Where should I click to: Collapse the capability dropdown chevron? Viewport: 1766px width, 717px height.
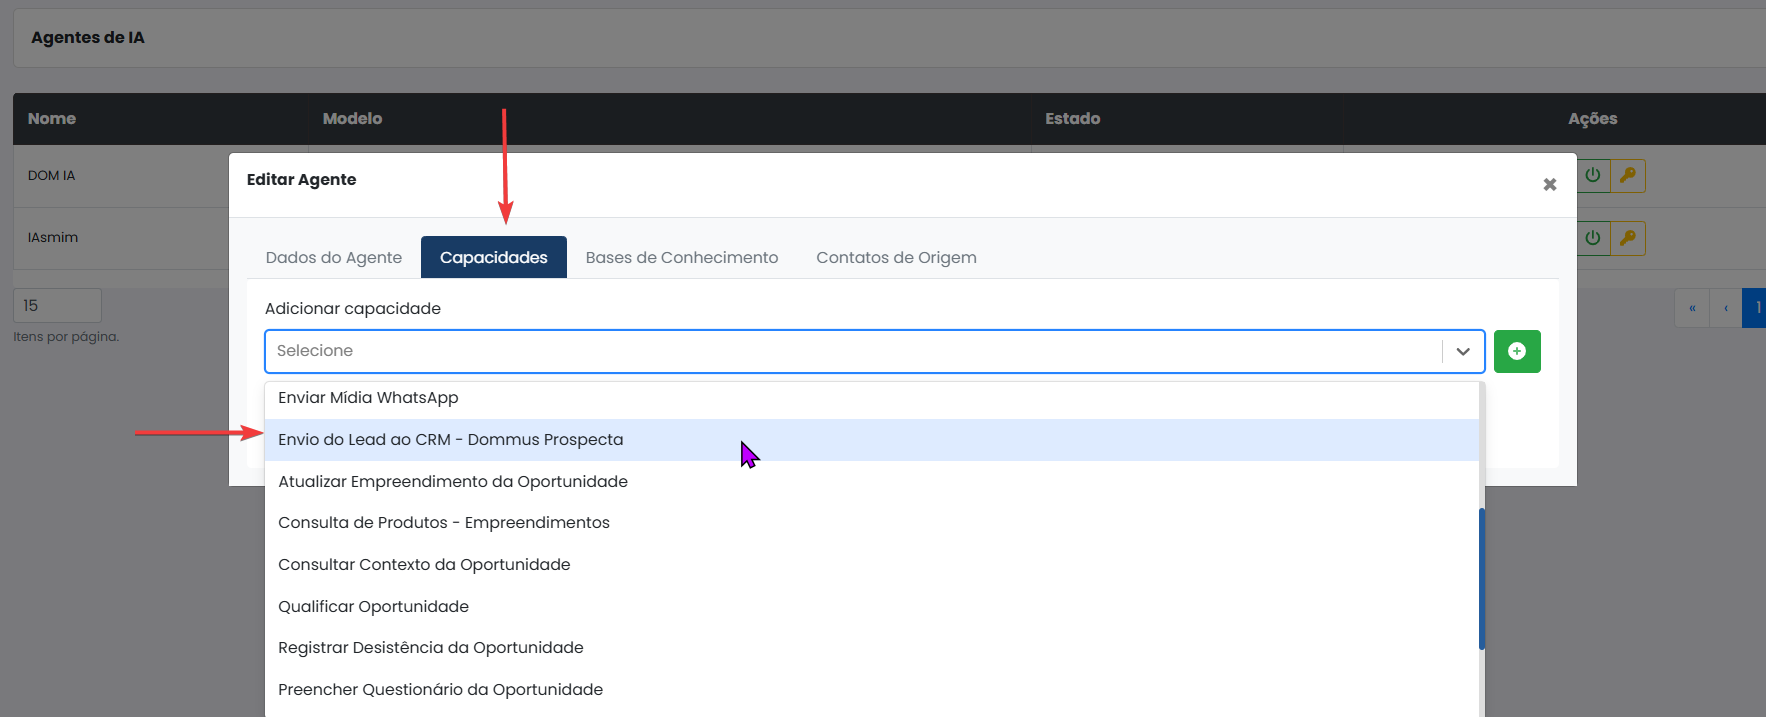(1463, 351)
